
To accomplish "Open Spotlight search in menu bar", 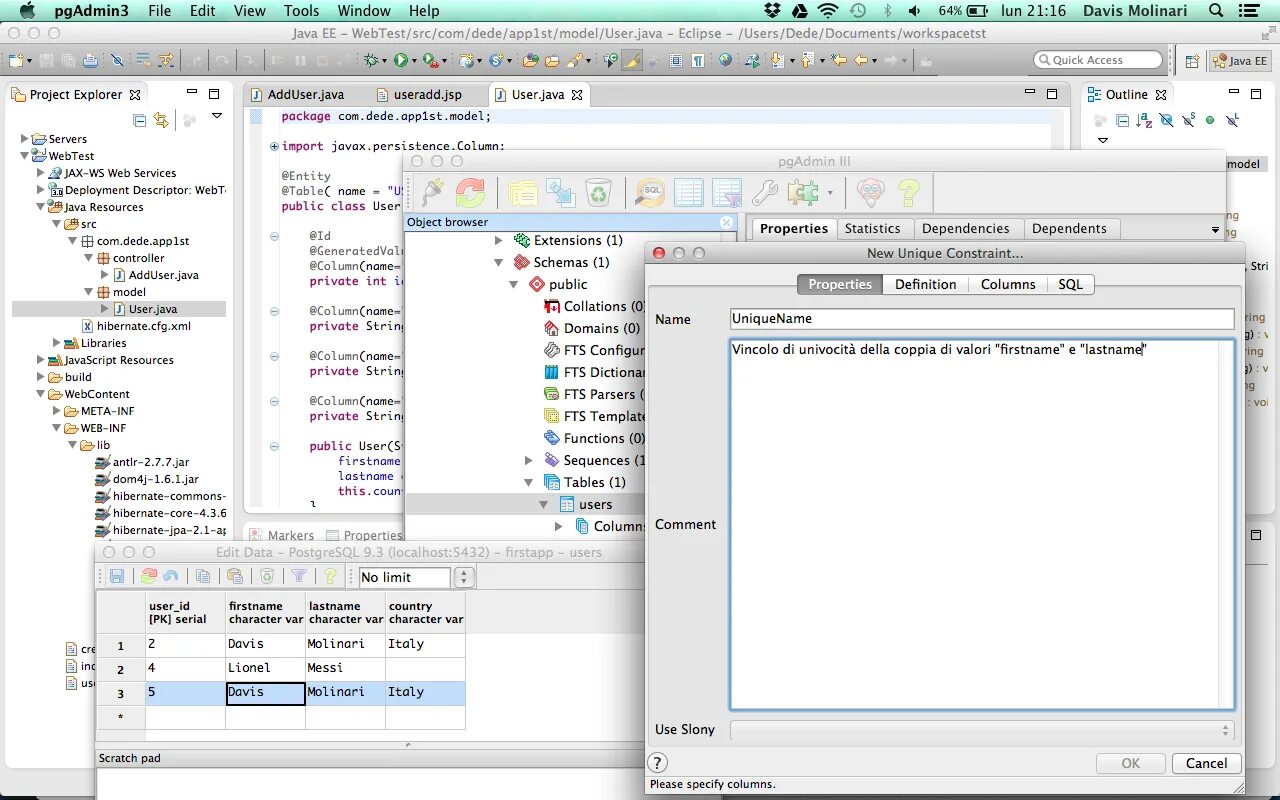I will pyautogui.click(x=1216, y=11).
